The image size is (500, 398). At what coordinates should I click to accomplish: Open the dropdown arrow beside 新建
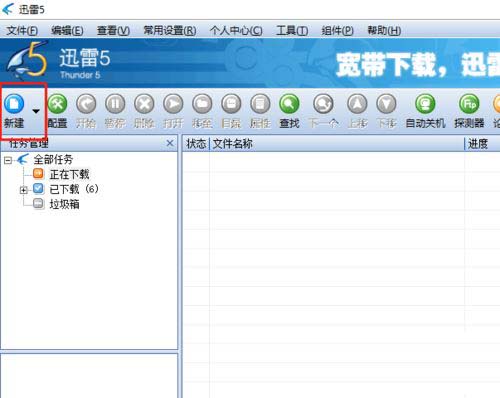tap(36, 111)
